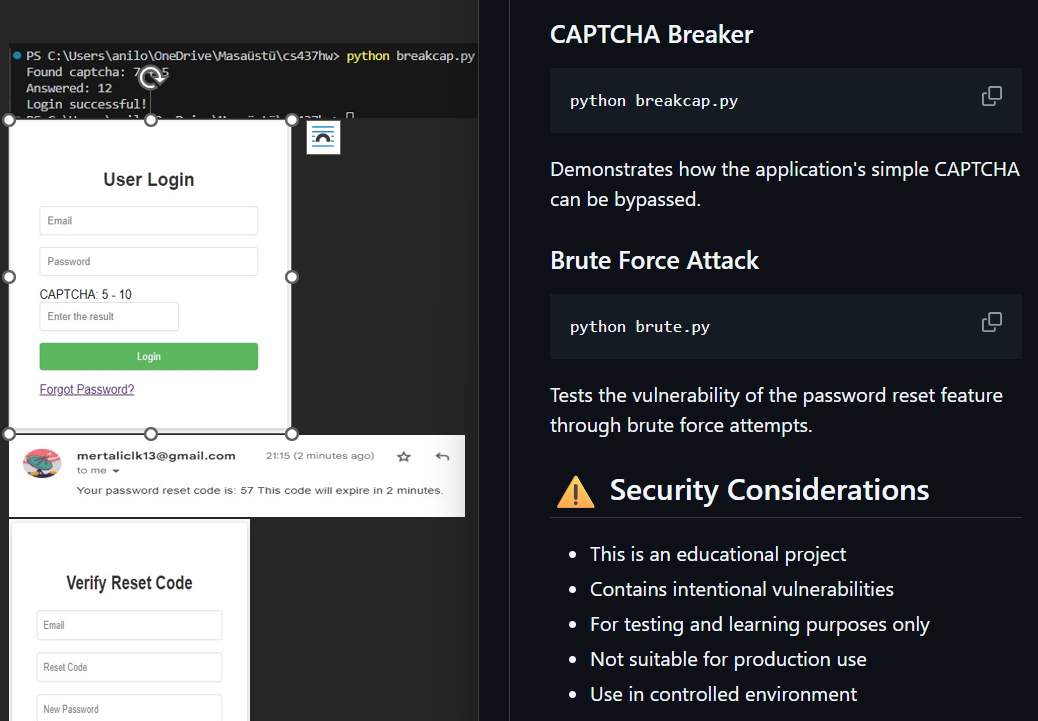Click the Password field in User Login
Screen dimensions: 1038x721
coord(149,262)
